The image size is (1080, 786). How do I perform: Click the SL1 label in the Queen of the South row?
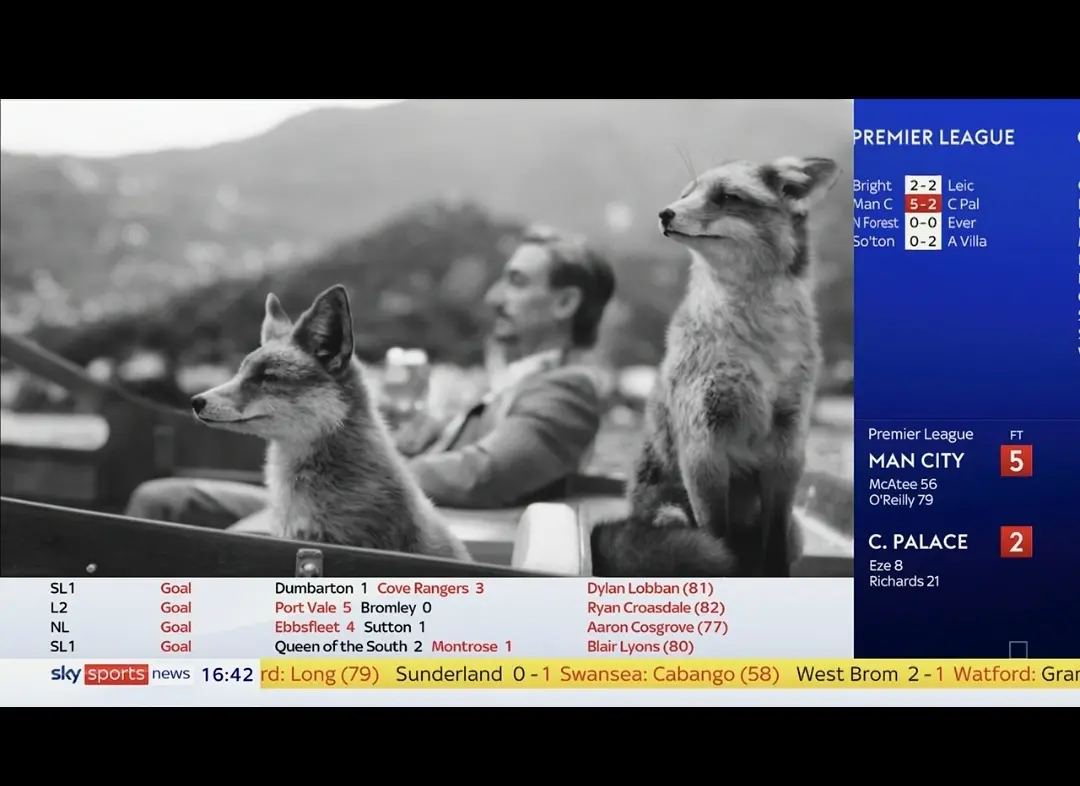(x=63, y=646)
